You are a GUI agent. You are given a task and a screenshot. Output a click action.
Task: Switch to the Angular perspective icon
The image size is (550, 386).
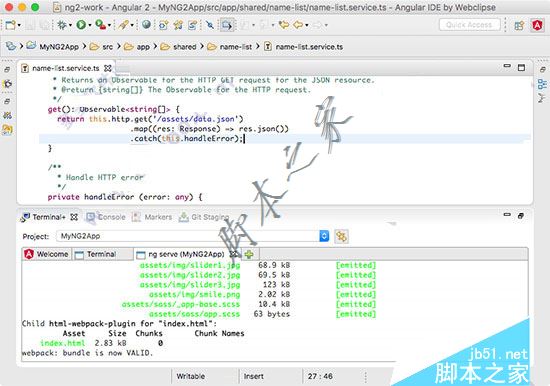(537, 25)
